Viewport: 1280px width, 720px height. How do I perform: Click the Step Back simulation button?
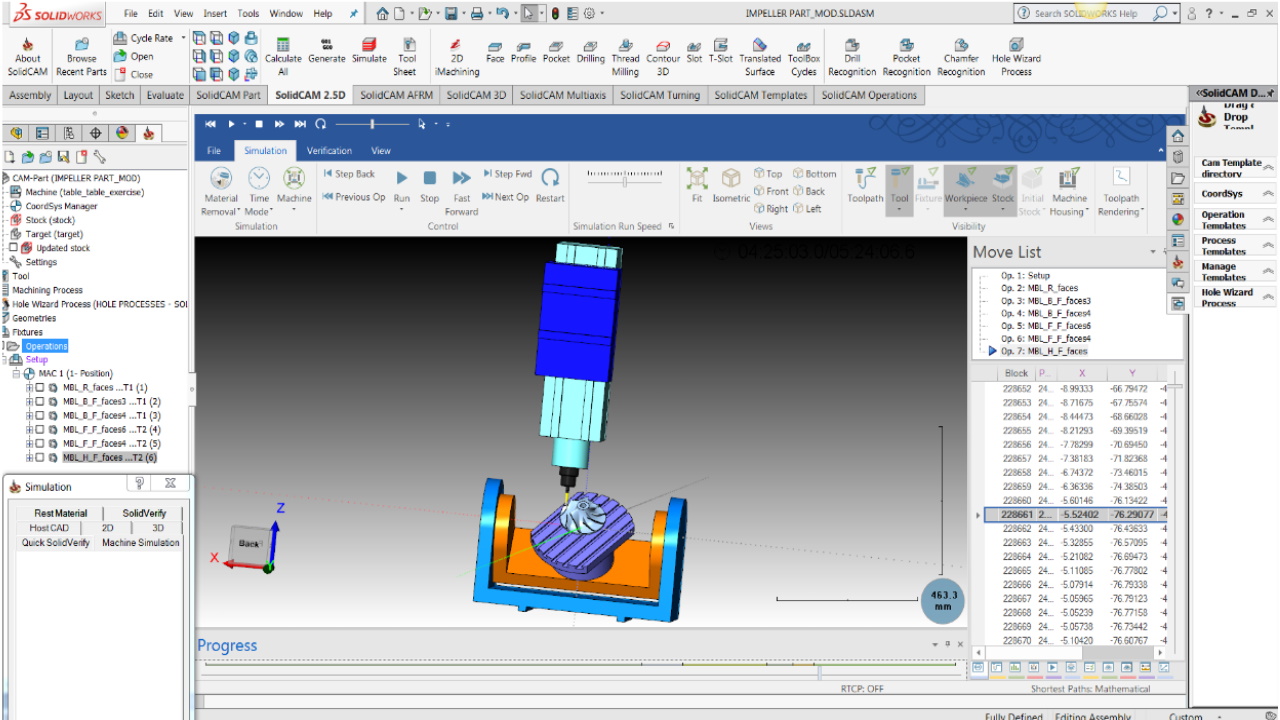[350, 173]
